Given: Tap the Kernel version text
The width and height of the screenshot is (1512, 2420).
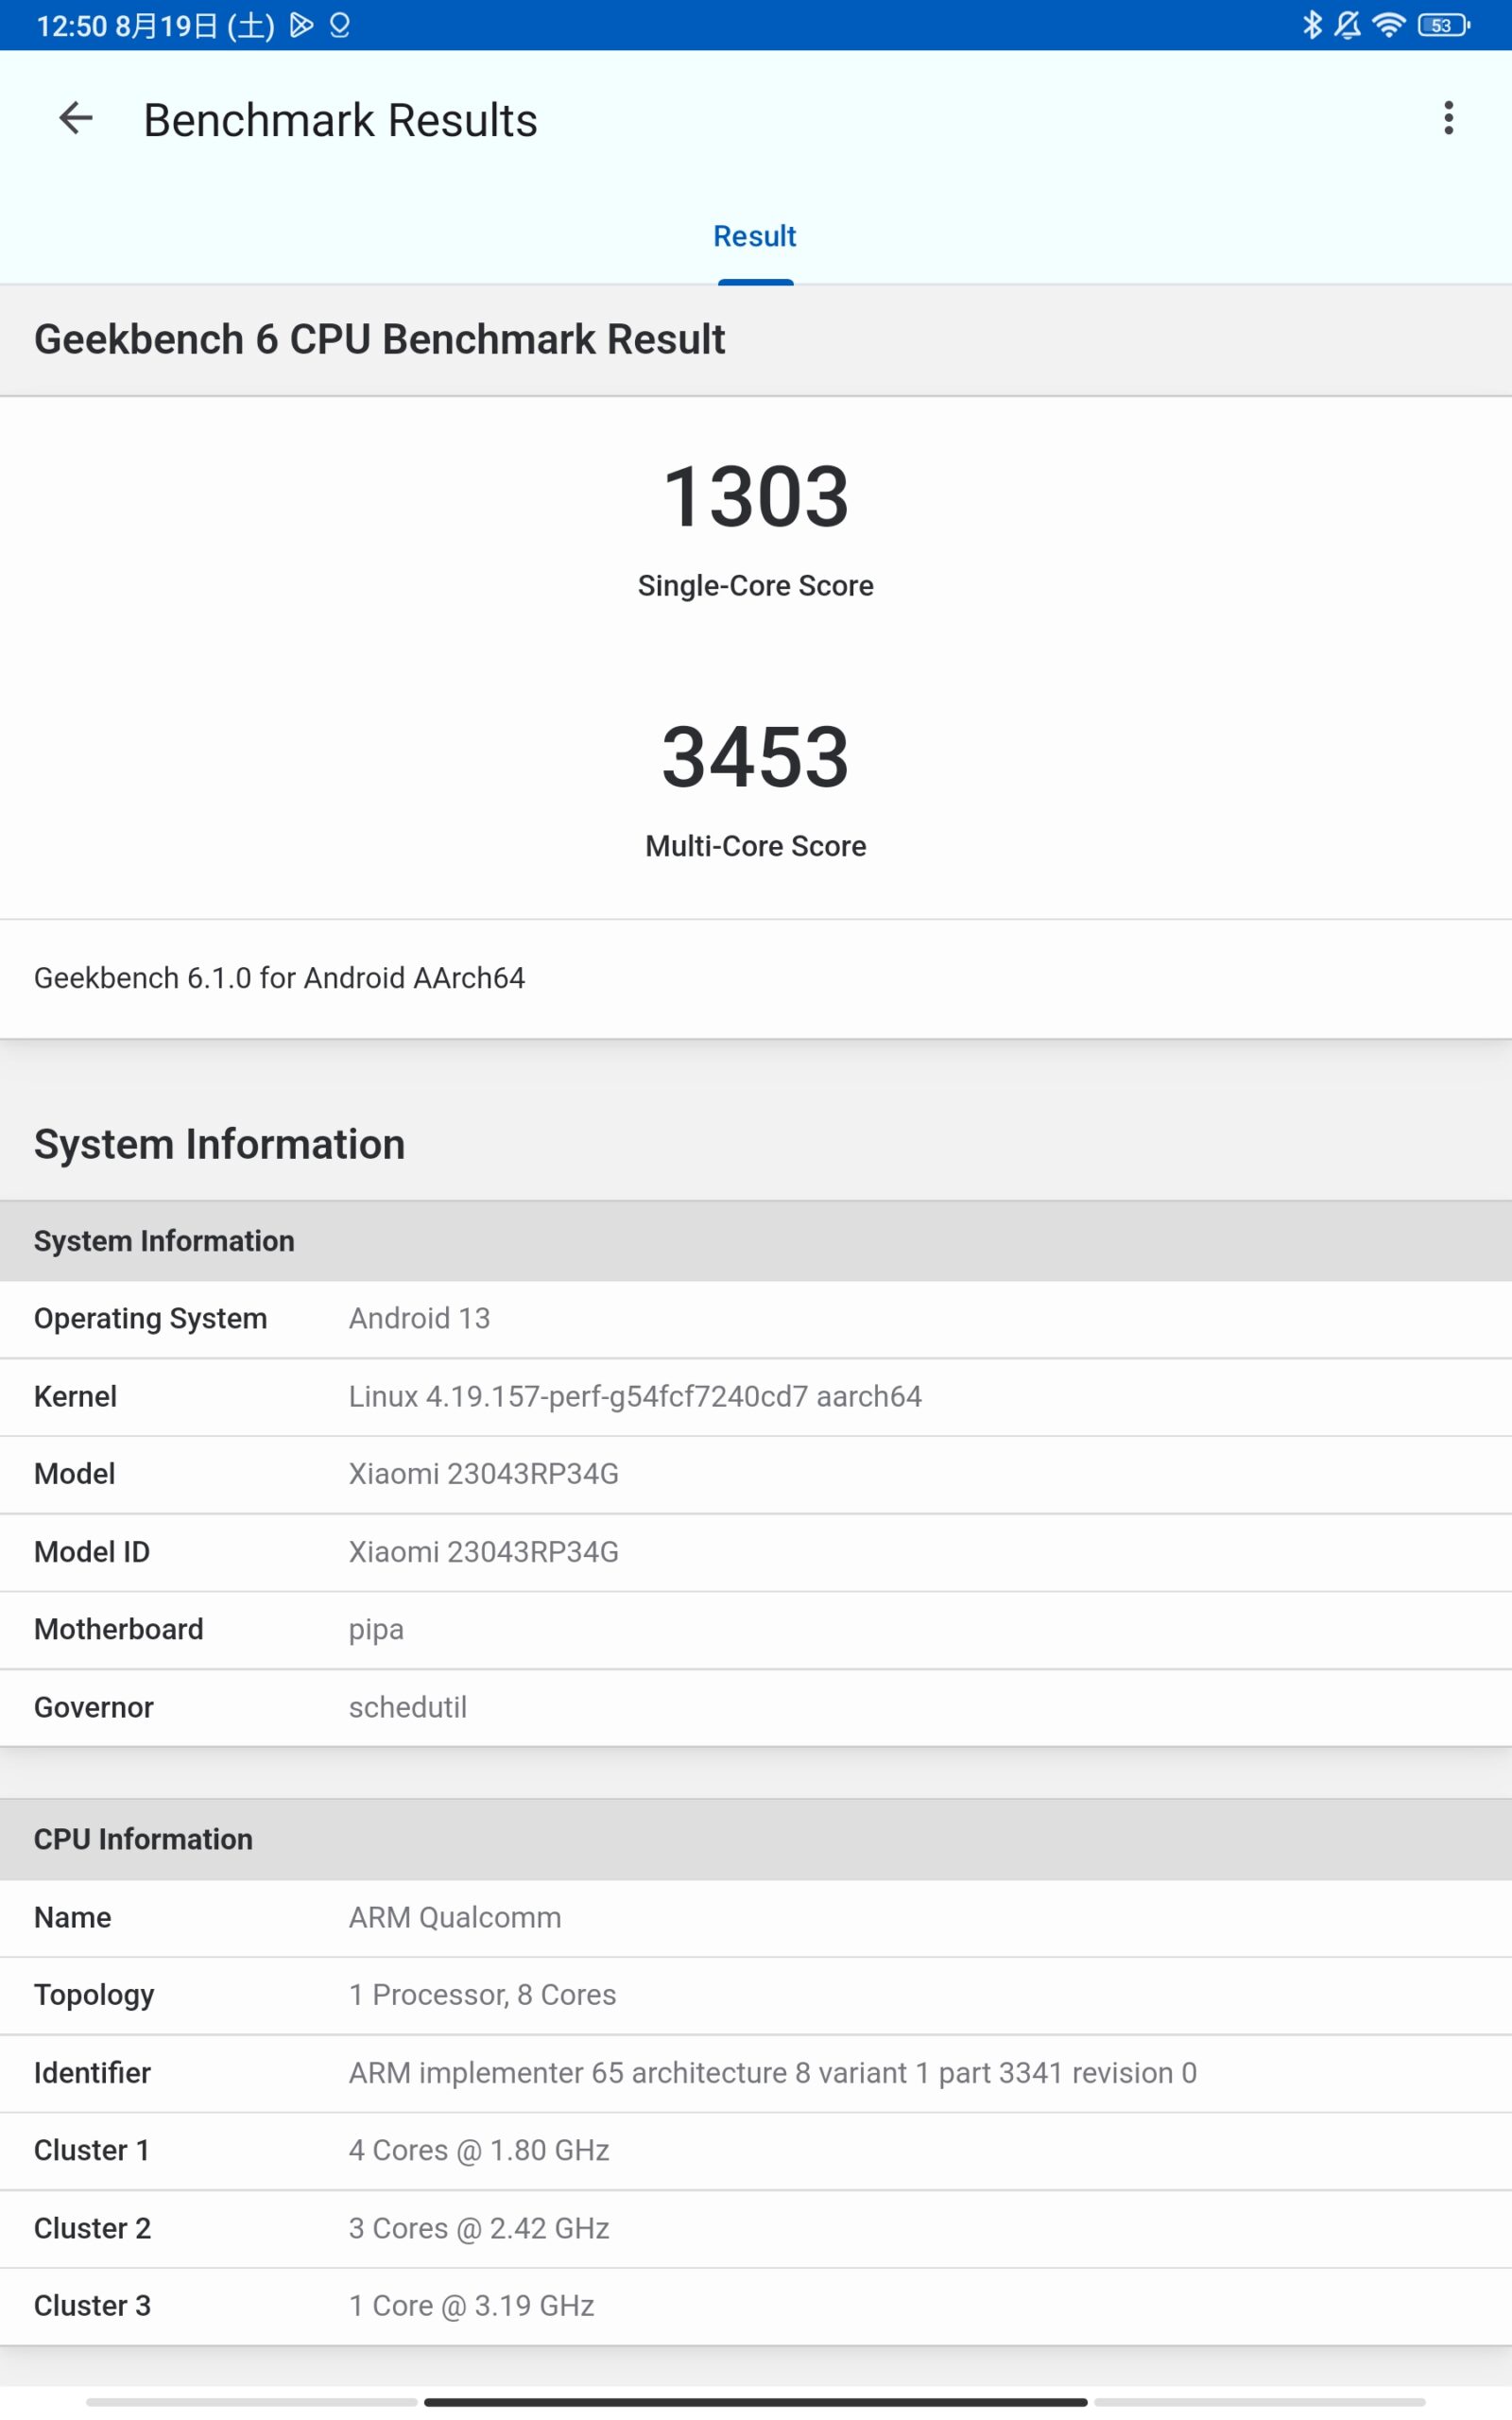Looking at the screenshot, I should pyautogui.click(x=635, y=1396).
